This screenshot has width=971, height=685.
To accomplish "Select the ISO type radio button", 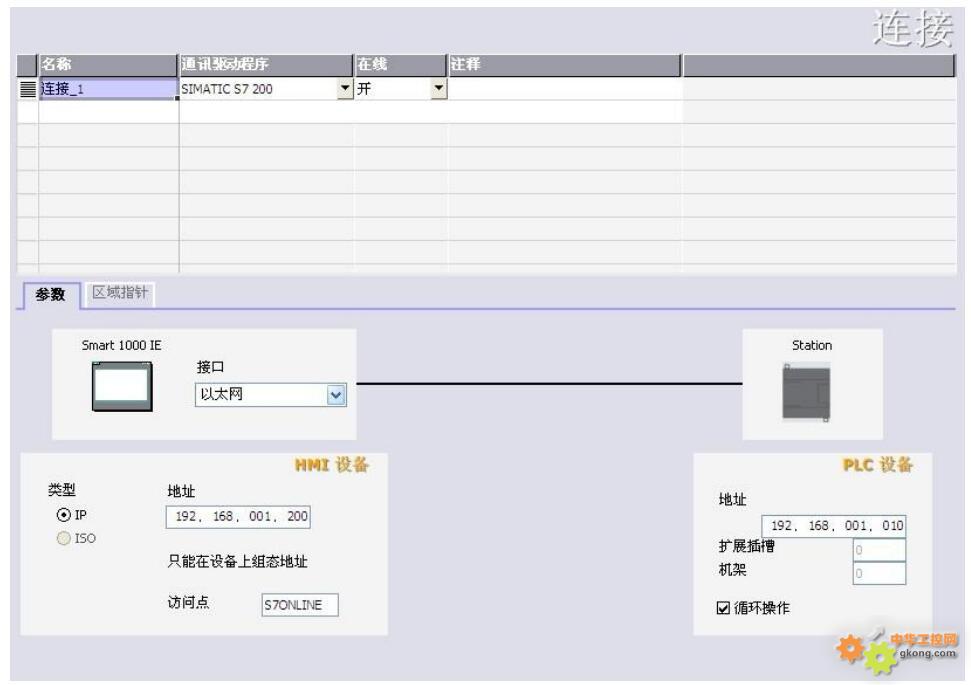I will click(63, 538).
